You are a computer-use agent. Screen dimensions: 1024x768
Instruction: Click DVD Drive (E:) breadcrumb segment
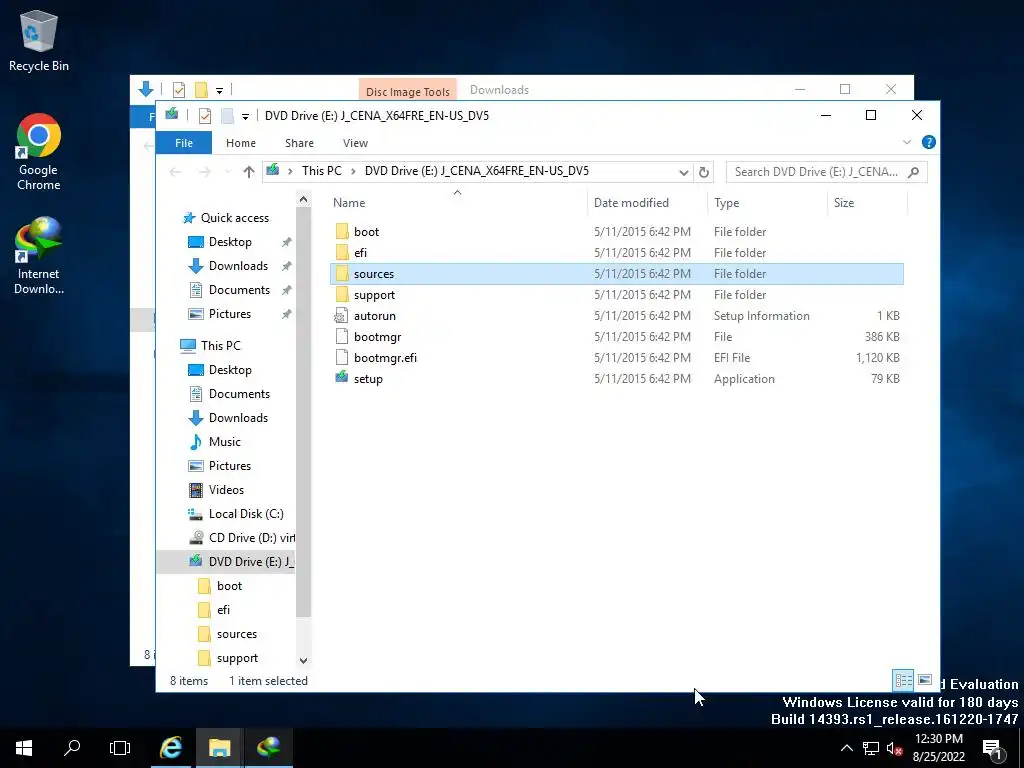(477, 171)
